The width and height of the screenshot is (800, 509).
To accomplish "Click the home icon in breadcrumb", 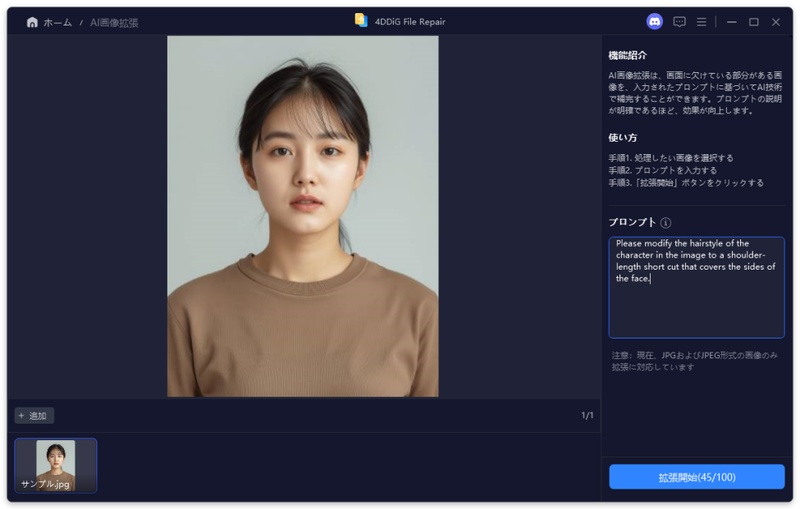I will [x=32, y=22].
